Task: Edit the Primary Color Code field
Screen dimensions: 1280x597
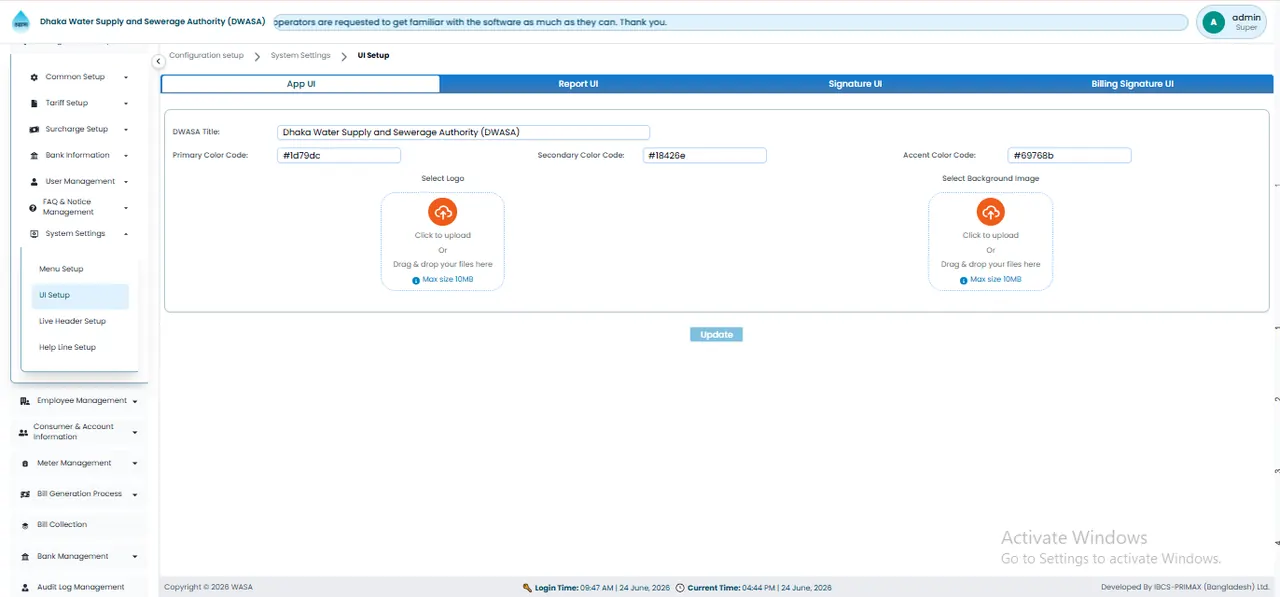Action: pos(339,155)
